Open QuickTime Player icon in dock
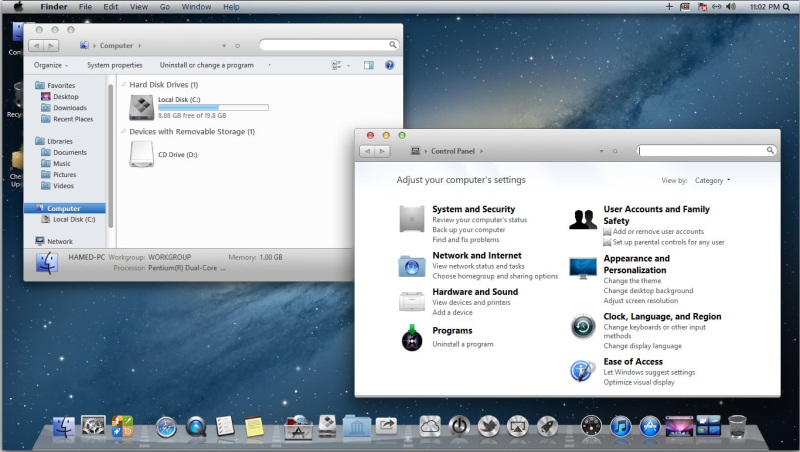The width and height of the screenshot is (800, 452). 196,426
